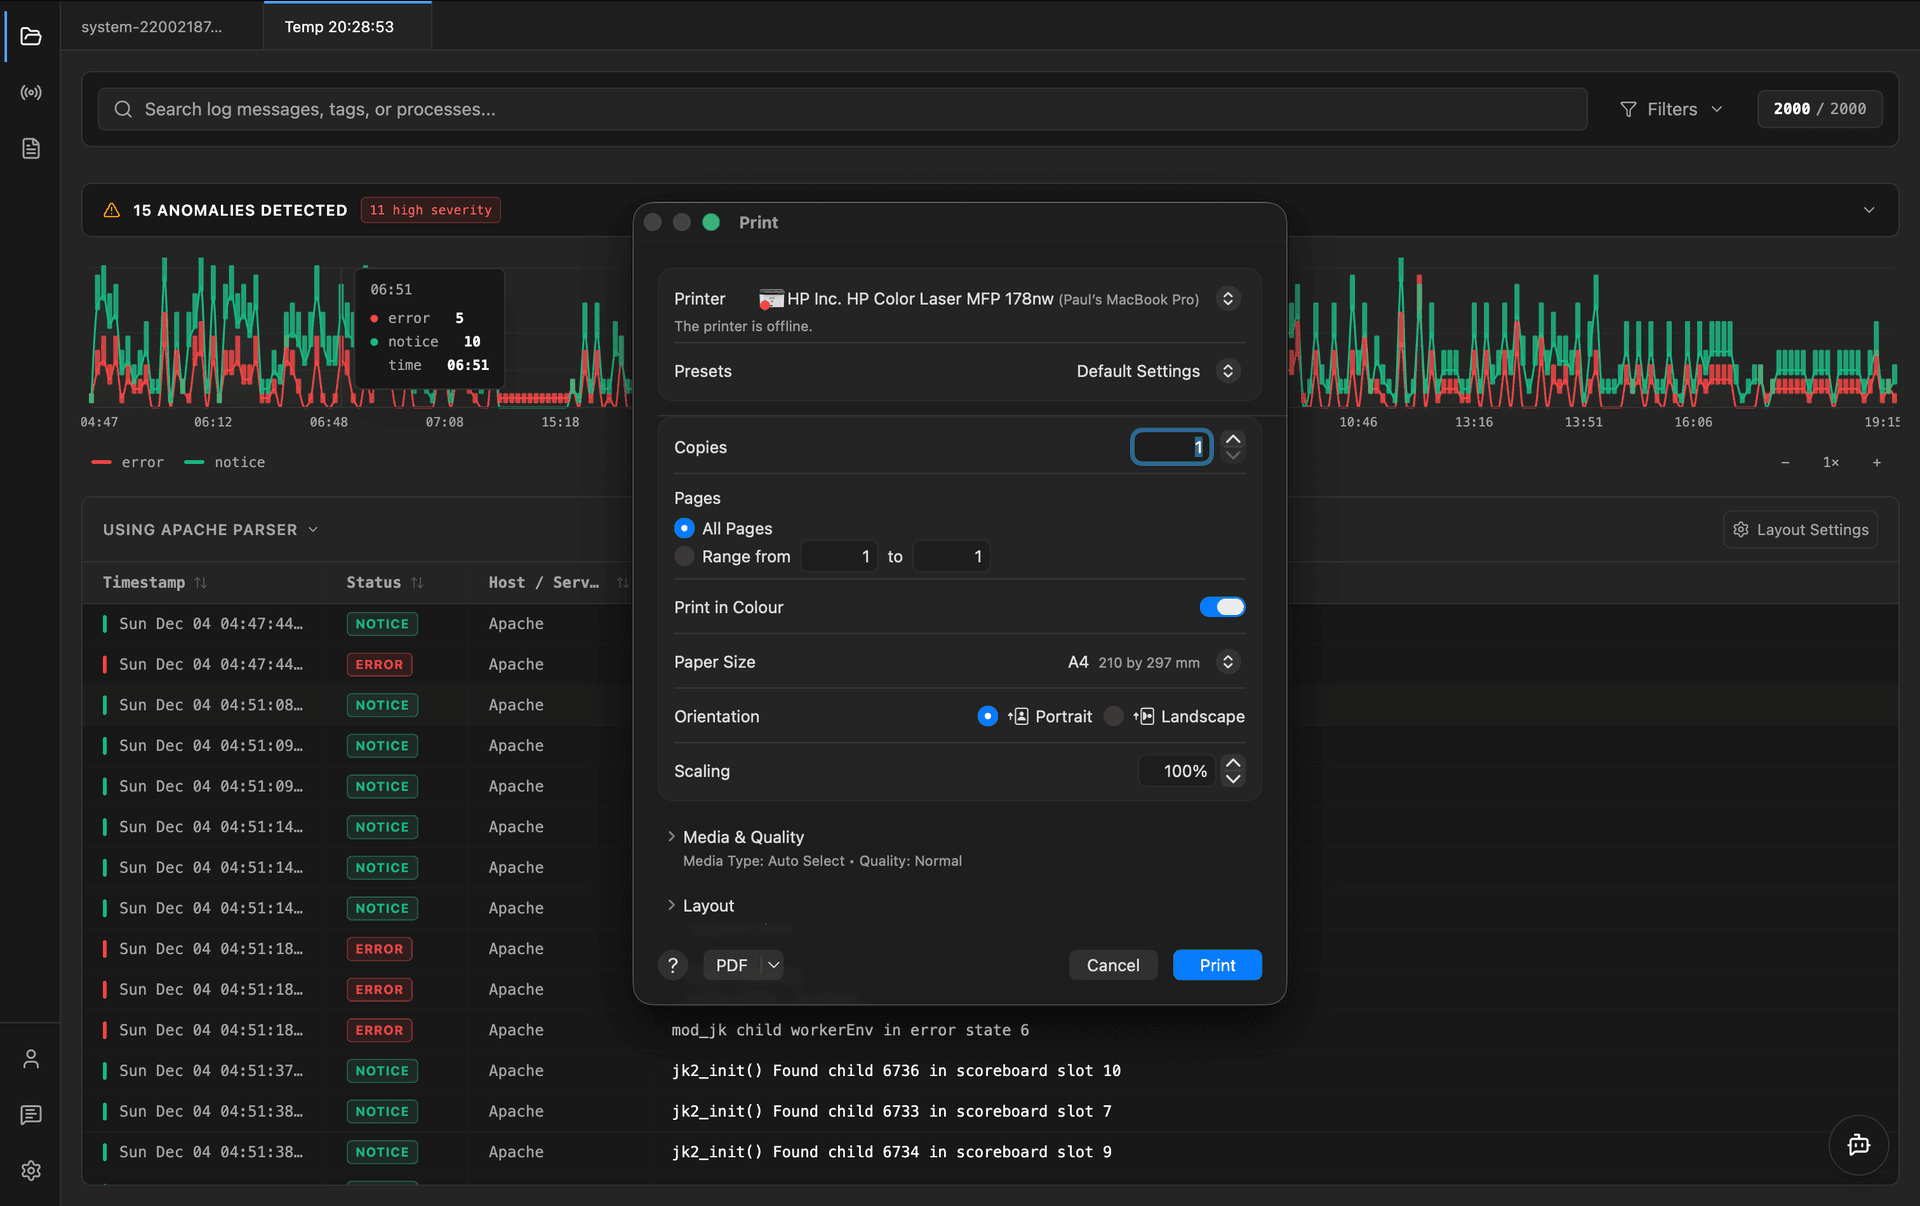
Task: Click the log search input field
Action: (x=842, y=109)
